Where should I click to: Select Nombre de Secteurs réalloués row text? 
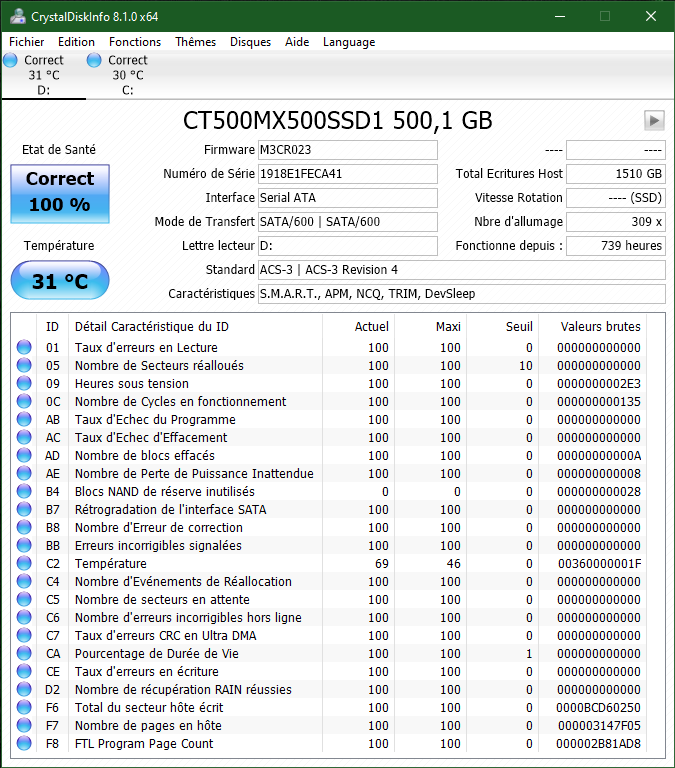tap(159, 365)
